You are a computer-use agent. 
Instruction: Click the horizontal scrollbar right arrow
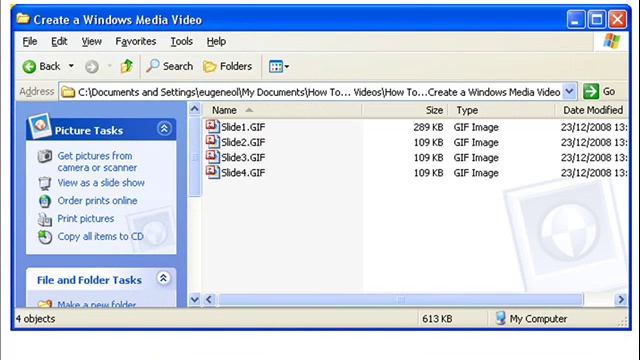pyautogui.click(x=621, y=300)
